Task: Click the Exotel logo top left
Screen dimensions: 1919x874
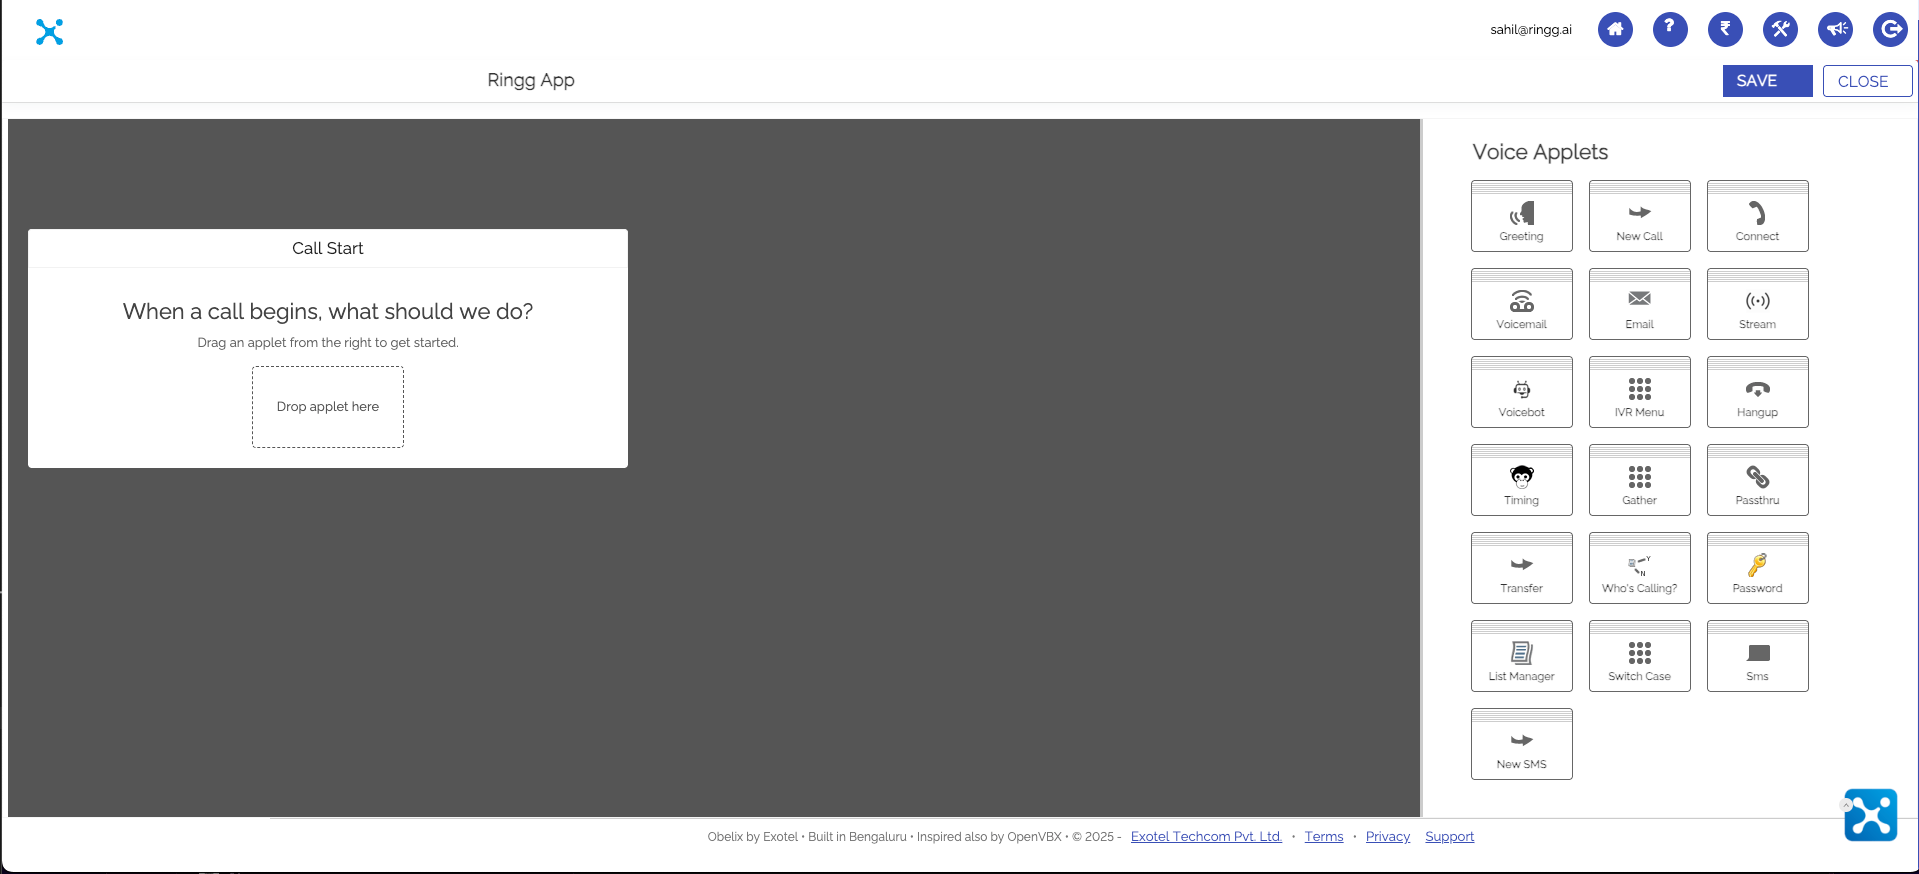Action: 49,32
